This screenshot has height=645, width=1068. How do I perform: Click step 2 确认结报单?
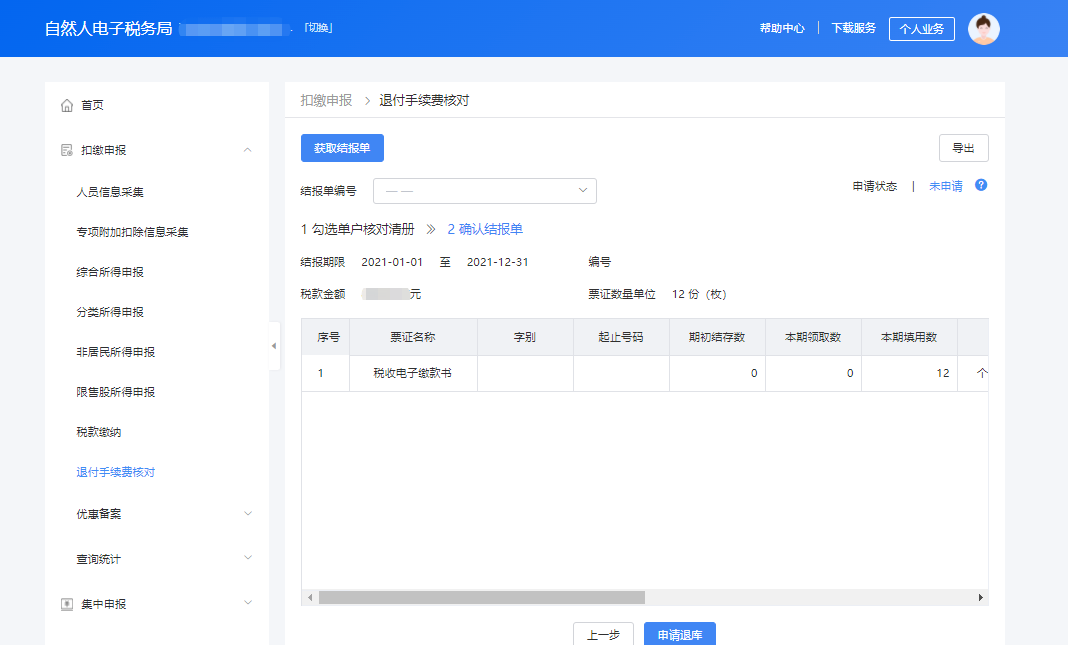485,230
